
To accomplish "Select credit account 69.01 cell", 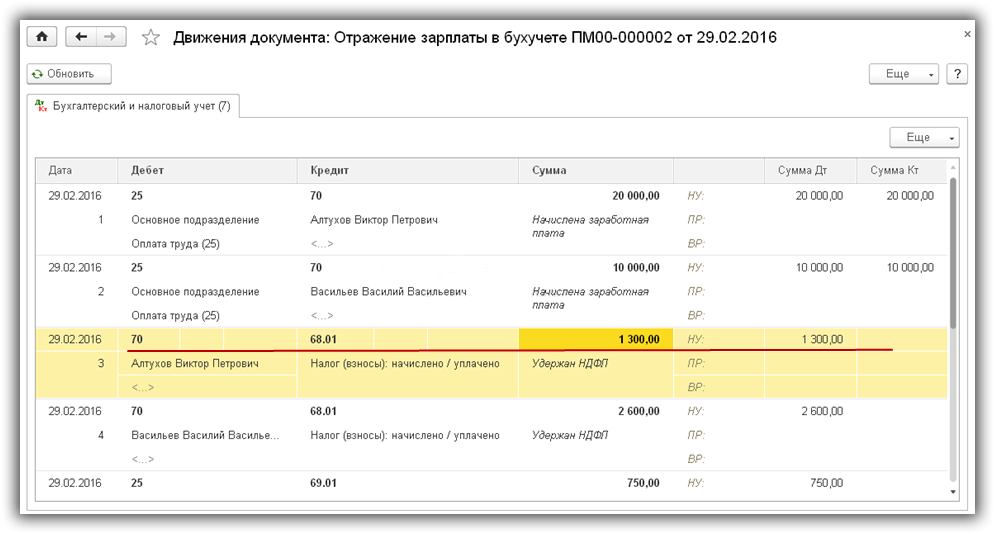I will pyautogui.click(x=323, y=483).
